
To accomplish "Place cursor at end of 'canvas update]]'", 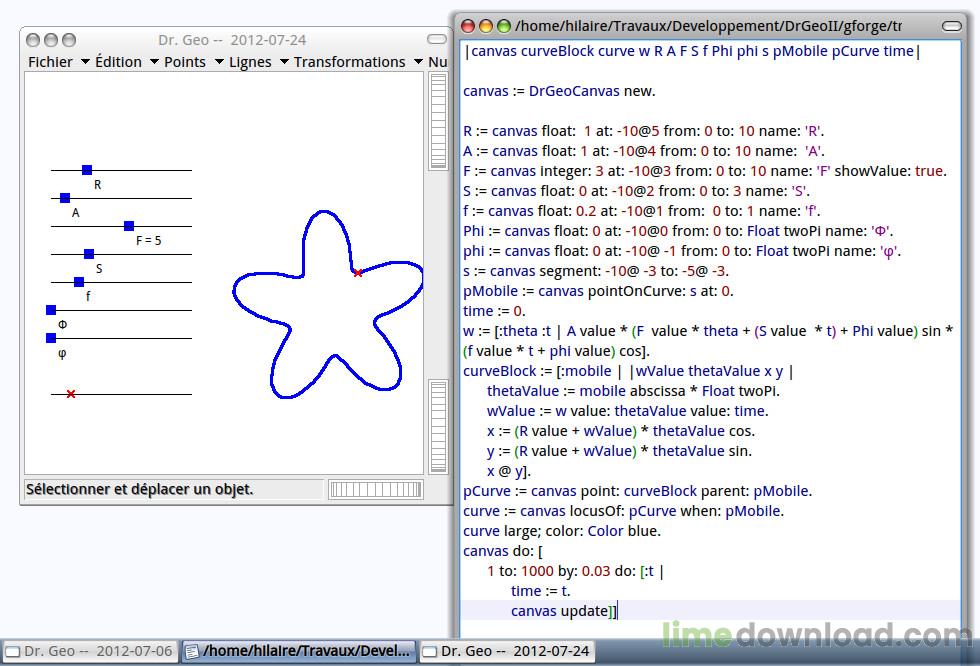I will (617, 611).
